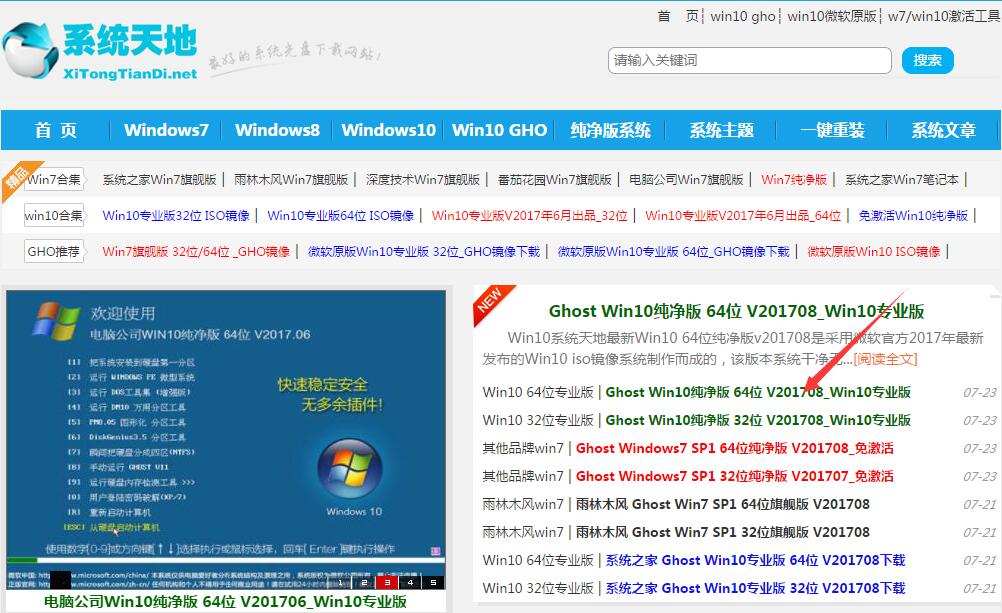Switch slideshow to slide 1
The image size is (1002, 613).
pos(341,582)
